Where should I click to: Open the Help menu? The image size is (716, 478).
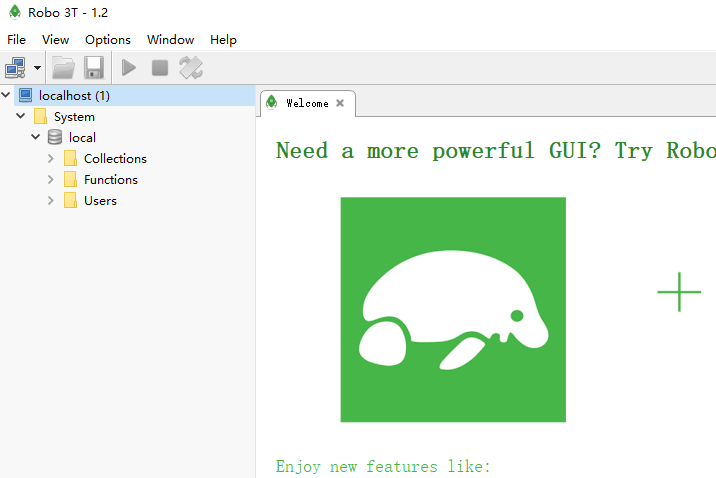click(x=223, y=40)
